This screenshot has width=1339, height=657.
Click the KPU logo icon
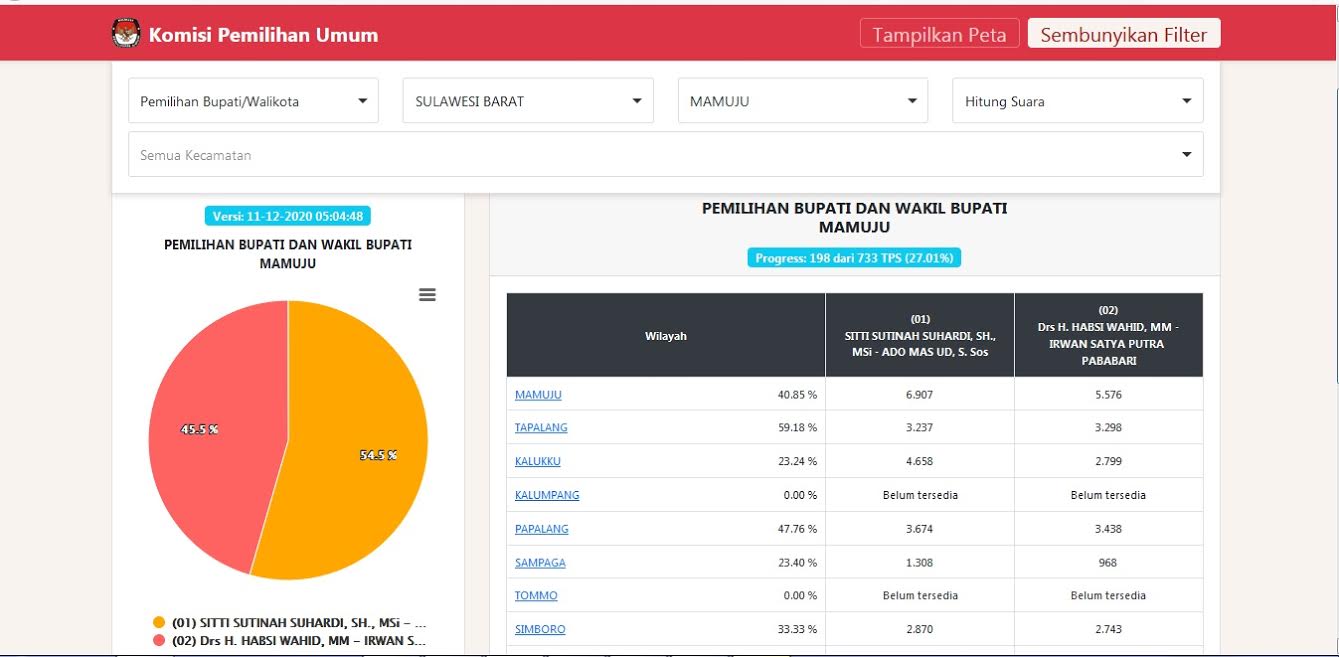[x=126, y=34]
